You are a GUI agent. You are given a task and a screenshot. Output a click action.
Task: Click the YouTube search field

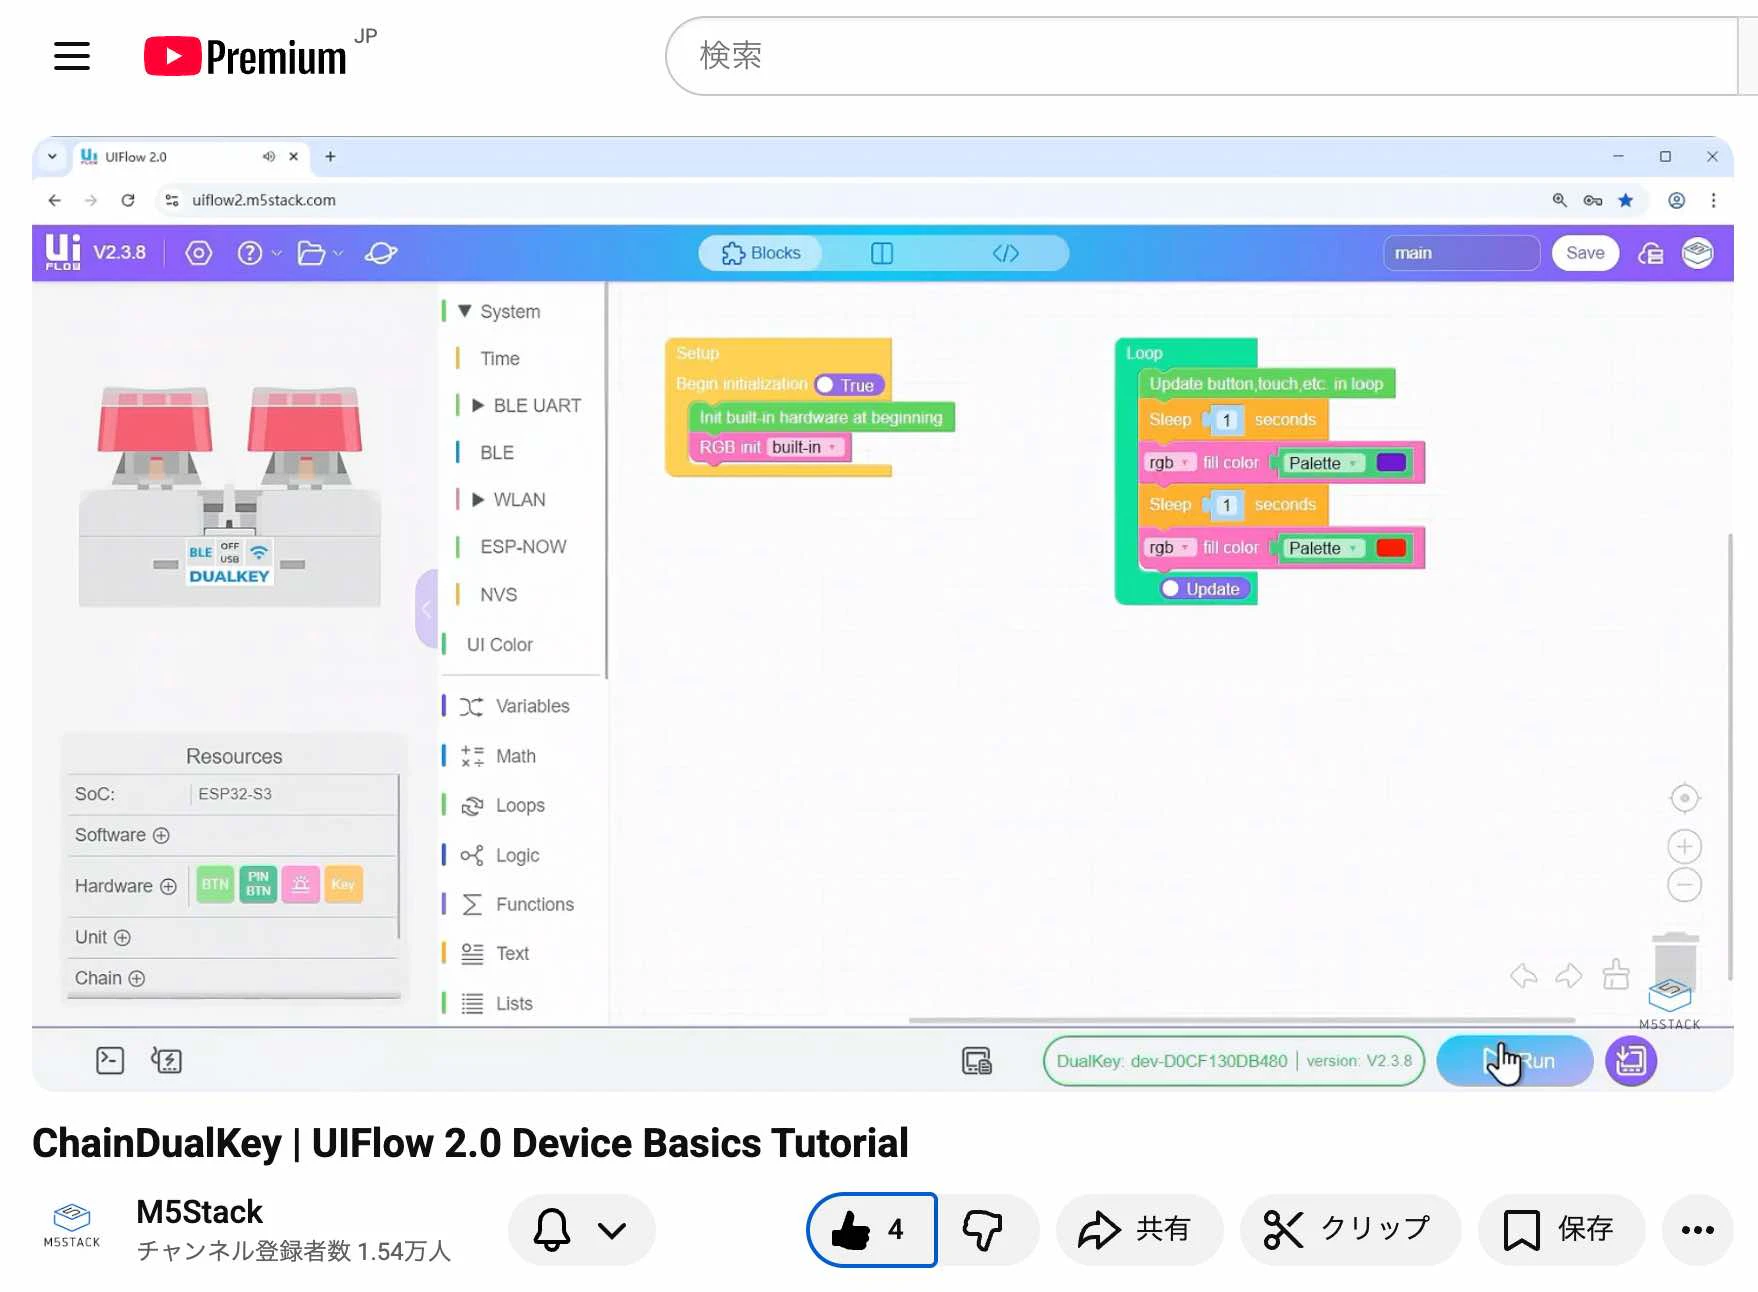(1200, 56)
